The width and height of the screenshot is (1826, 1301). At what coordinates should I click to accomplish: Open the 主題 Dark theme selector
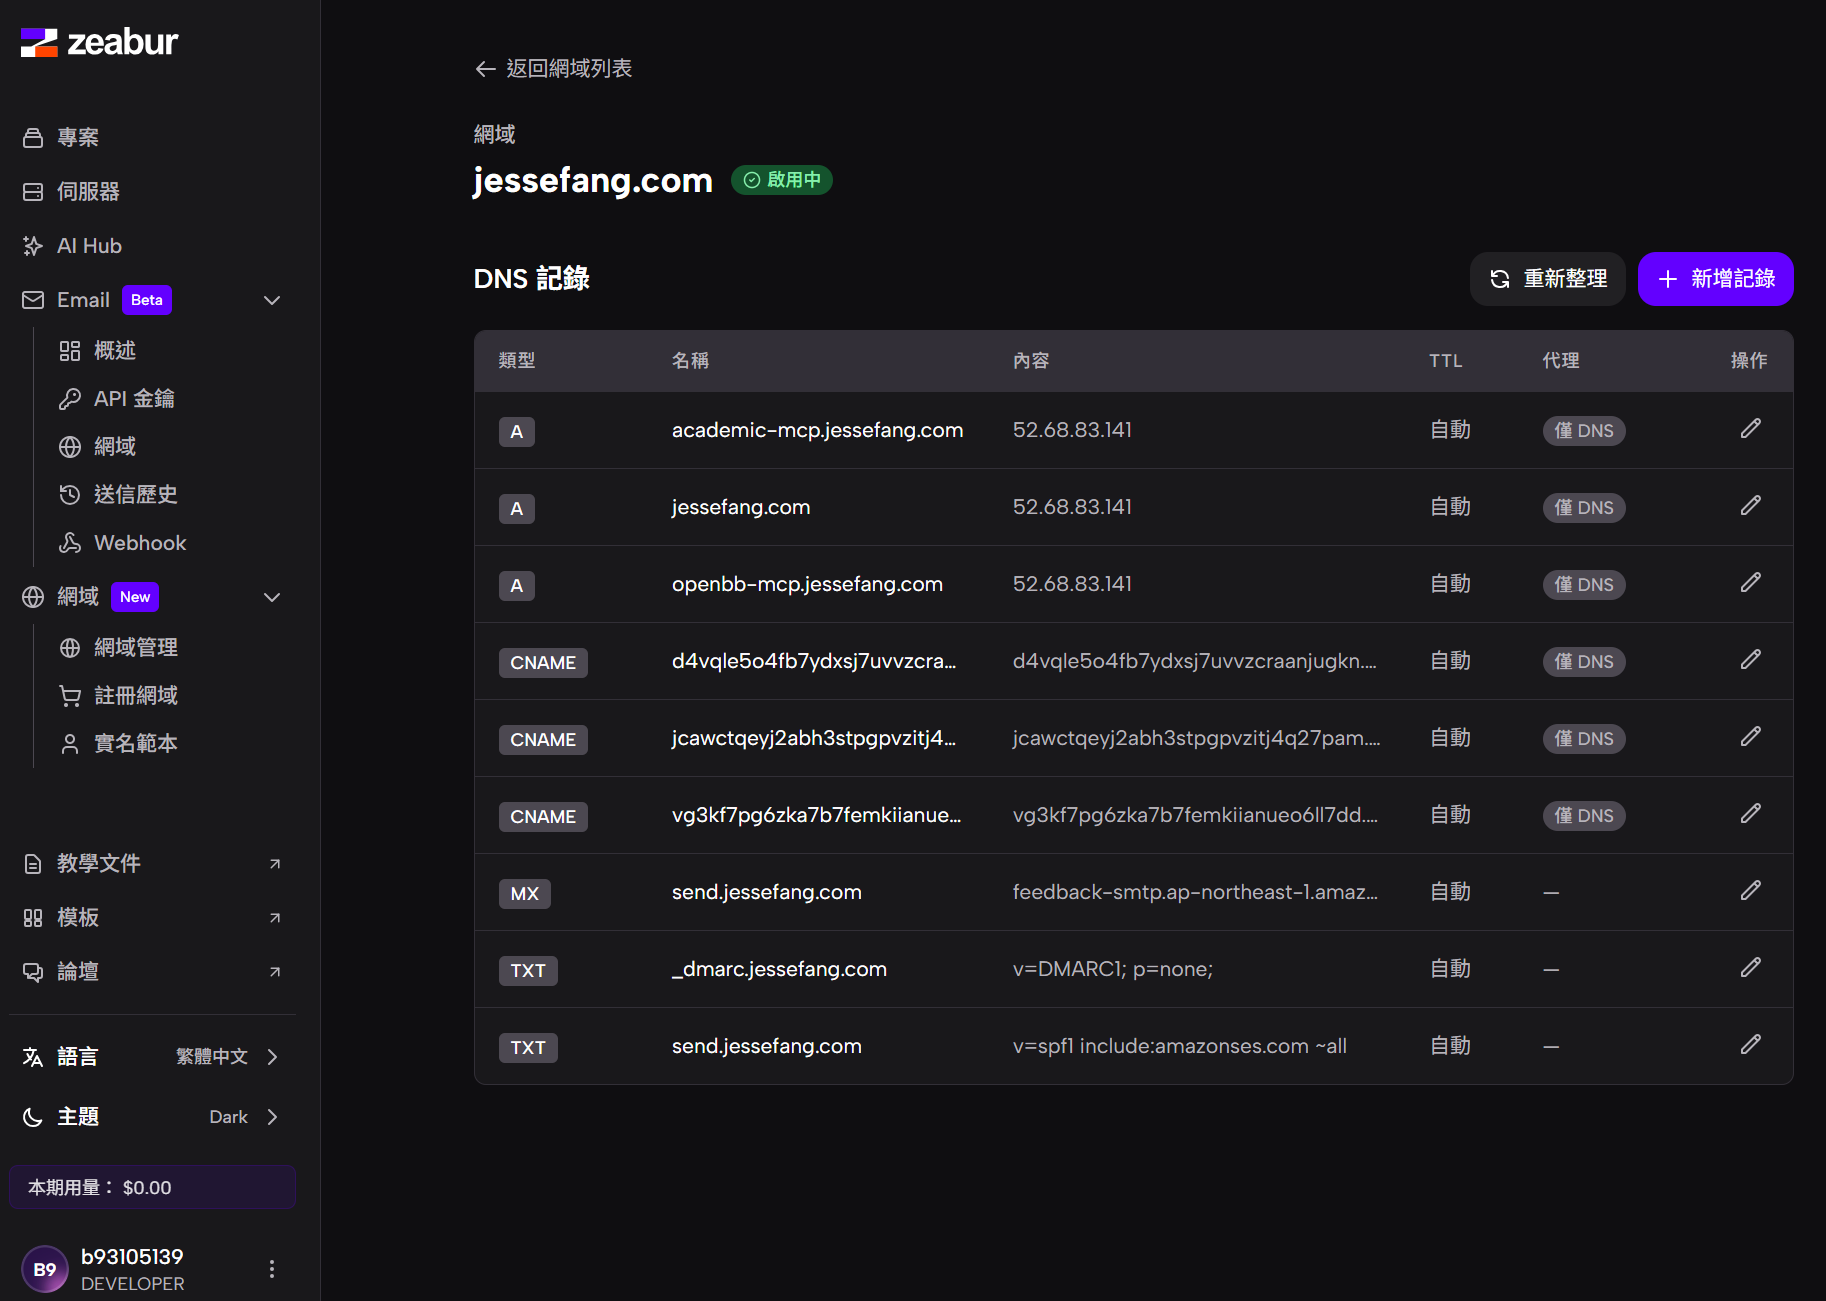pyautogui.click(x=152, y=1117)
